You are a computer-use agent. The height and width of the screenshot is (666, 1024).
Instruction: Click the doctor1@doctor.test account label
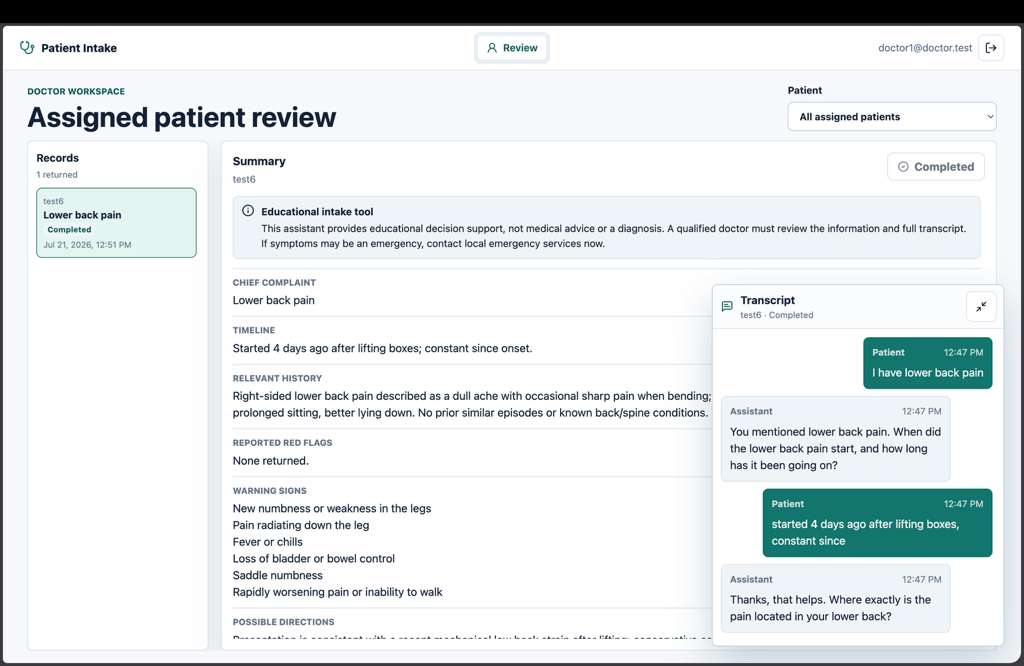click(925, 48)
